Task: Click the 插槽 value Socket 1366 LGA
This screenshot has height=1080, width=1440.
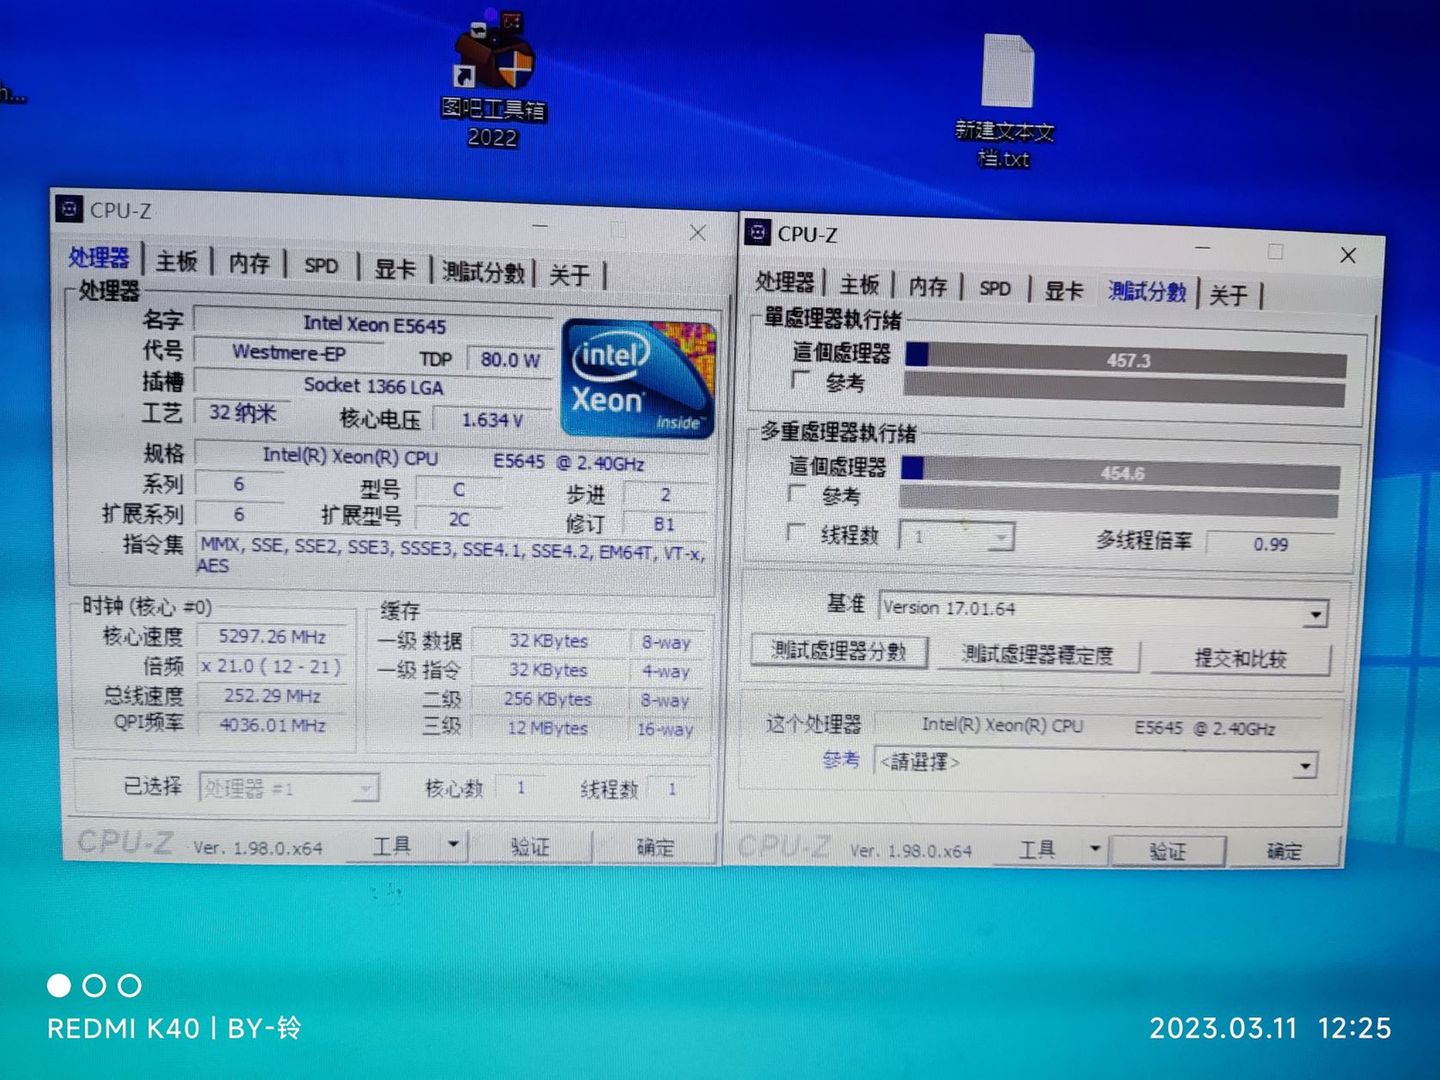Action: (373, 386)
